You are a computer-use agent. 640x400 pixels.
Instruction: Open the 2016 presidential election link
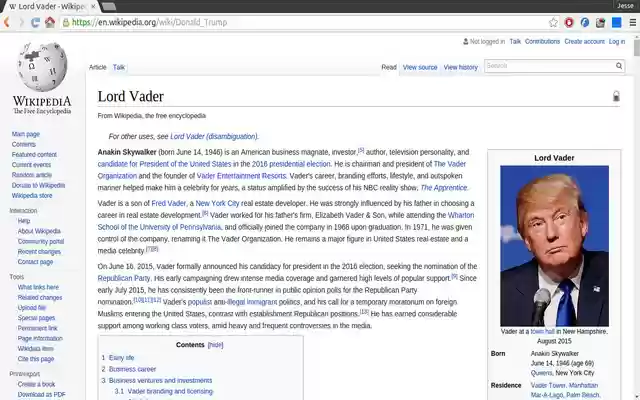[291, 164]
